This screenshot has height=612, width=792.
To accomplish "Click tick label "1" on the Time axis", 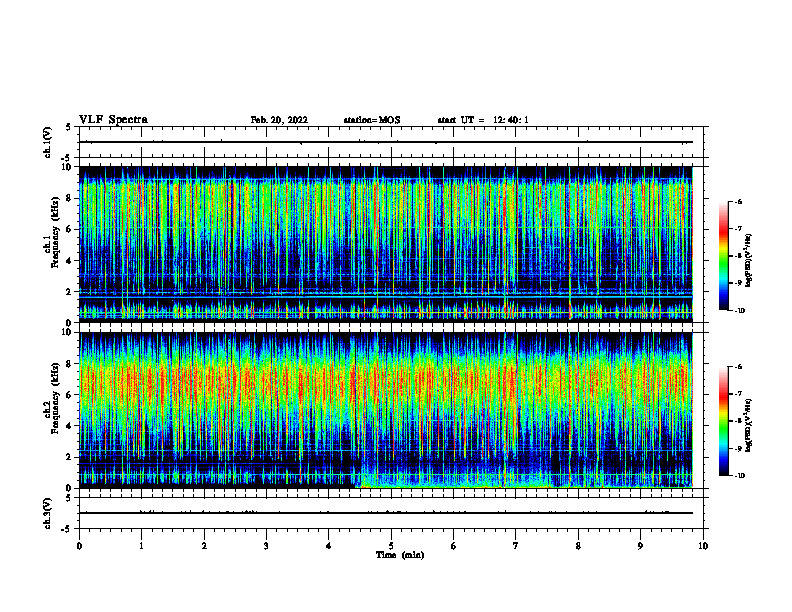I will [x=141, y=546].
